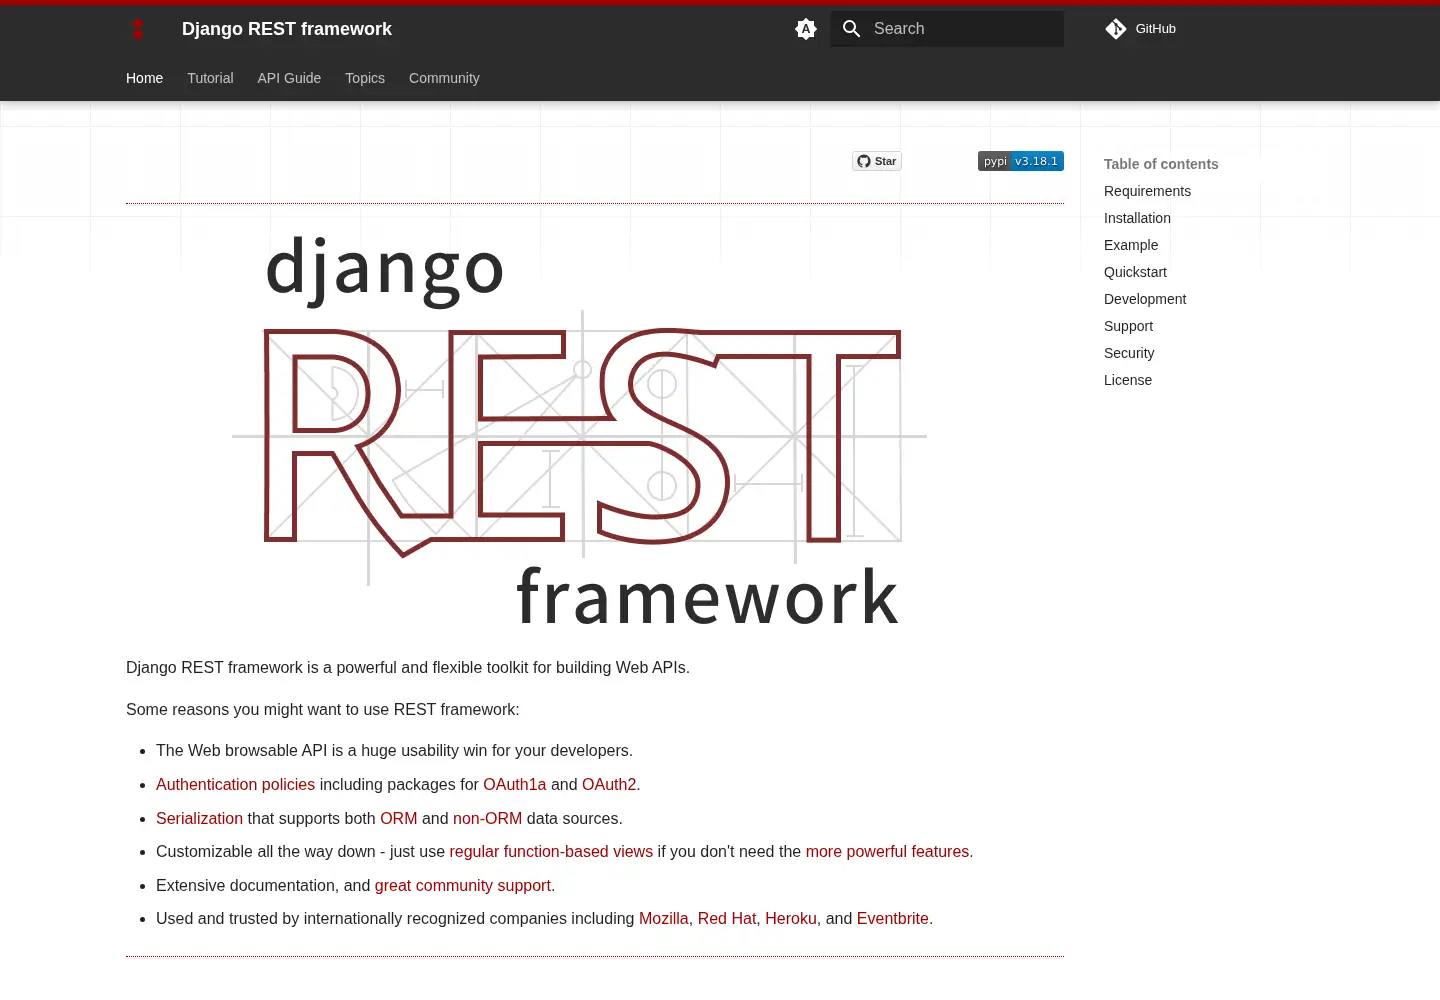Image resolution: width=1440 pixels, height=1000 pixels.
Task: Click the django REST framework logo image
Action: [x=580, y=430]
